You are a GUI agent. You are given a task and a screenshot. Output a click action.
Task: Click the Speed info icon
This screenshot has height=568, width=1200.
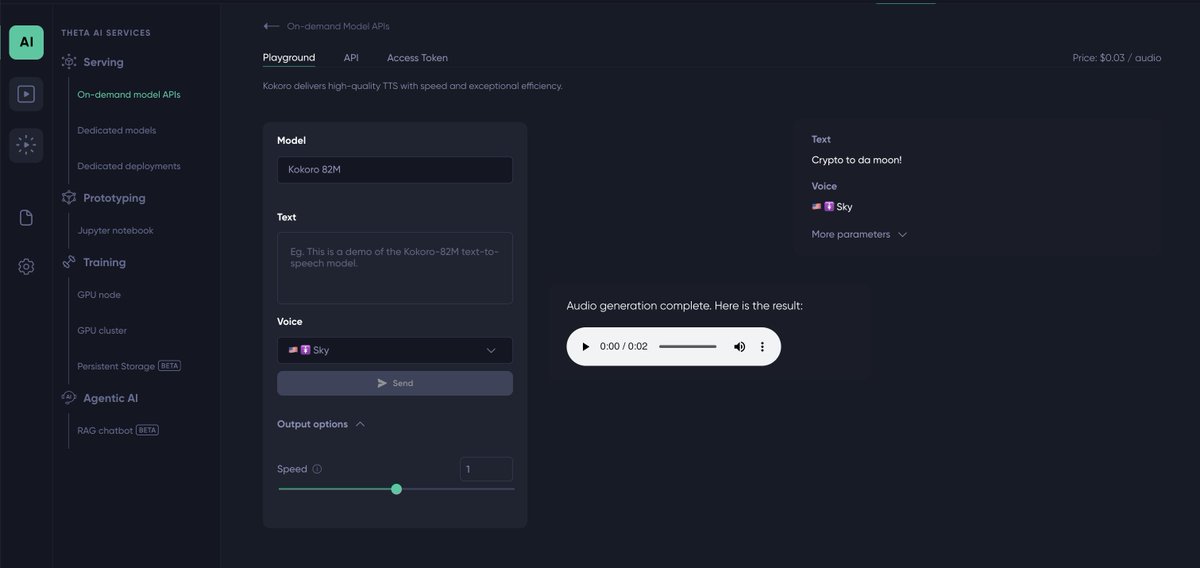[317, 469]
